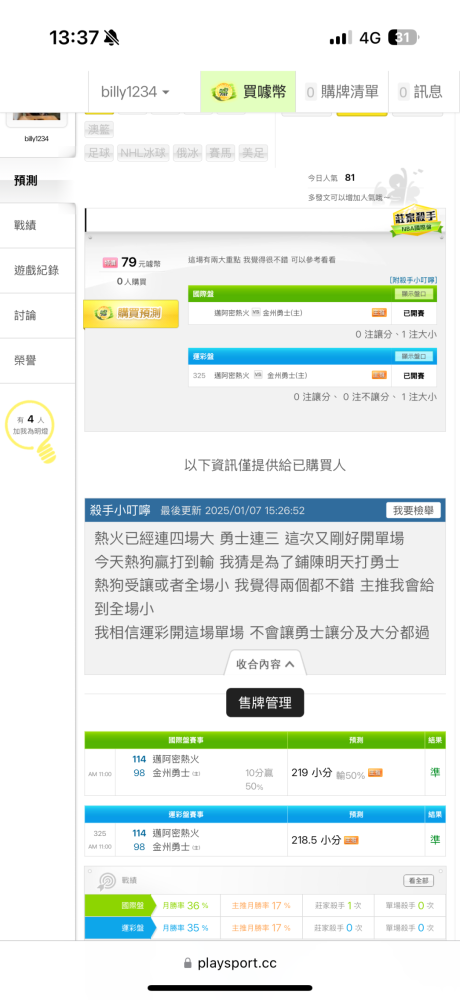Click 顯示盤口 in the 運彩盤 header
This screenshot has height=1000, width=460.
(x=414, y=357)
